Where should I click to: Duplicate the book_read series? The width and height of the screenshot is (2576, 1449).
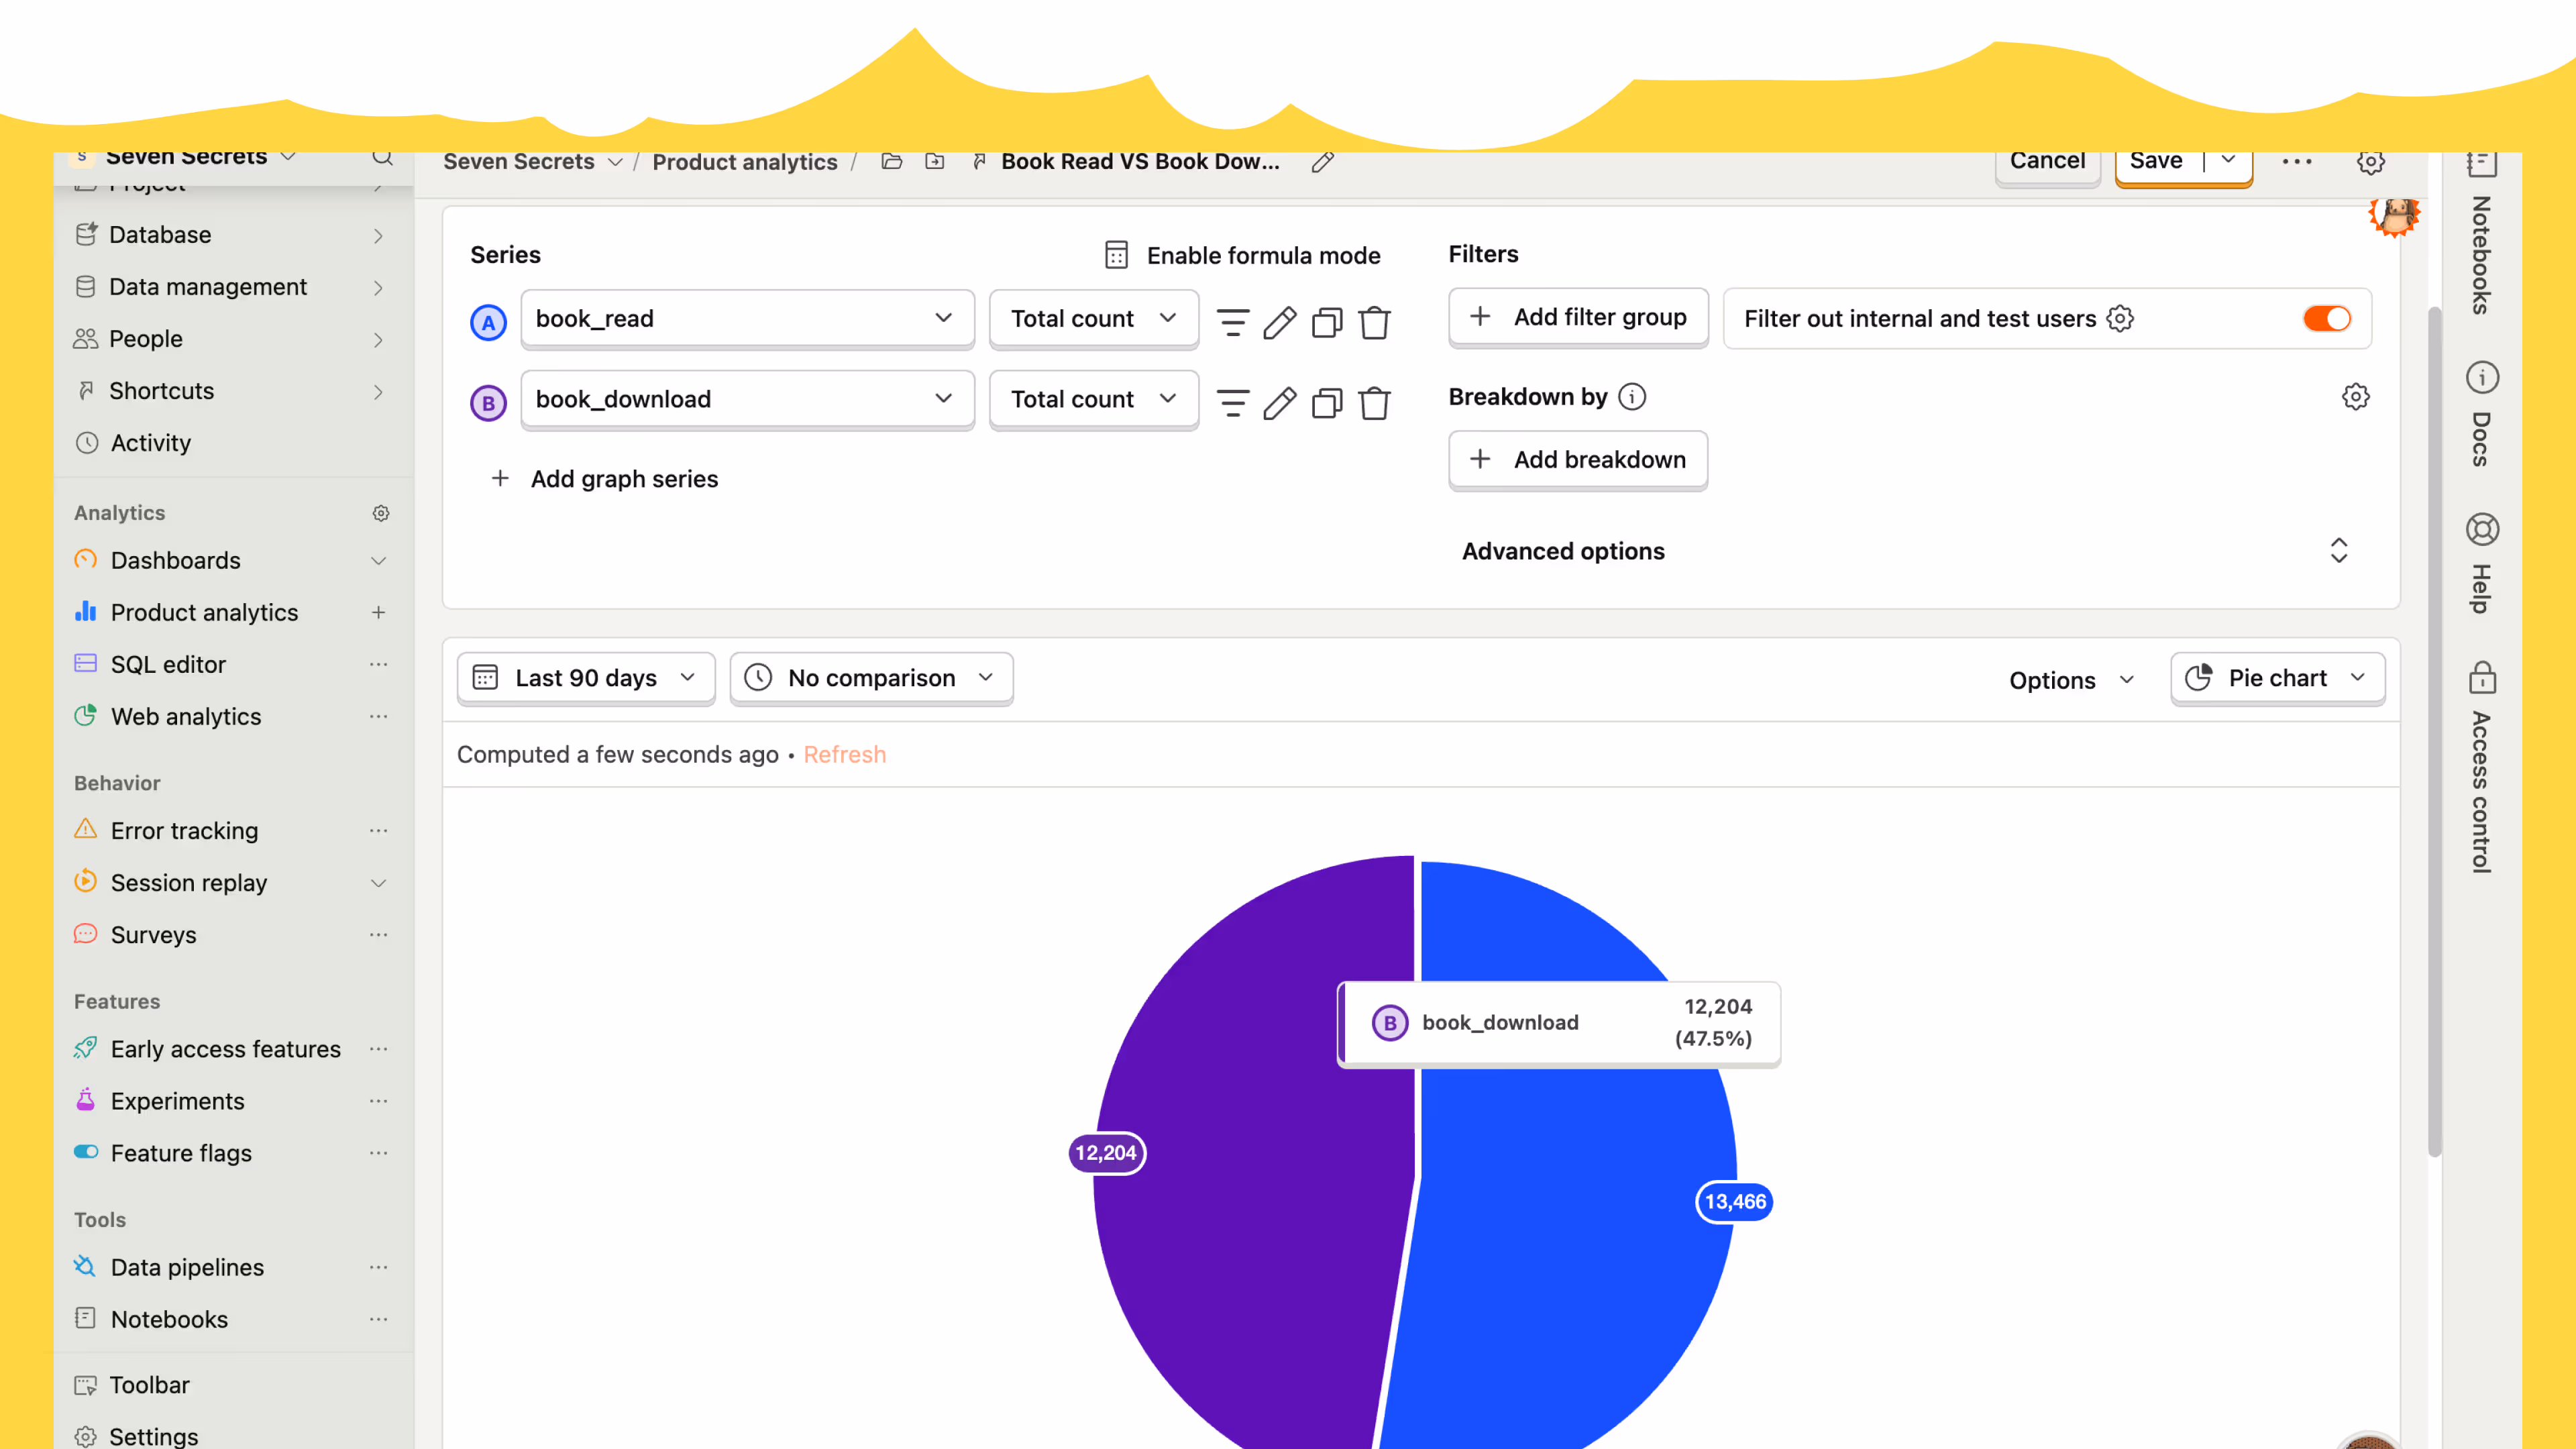click(1327, 322)
